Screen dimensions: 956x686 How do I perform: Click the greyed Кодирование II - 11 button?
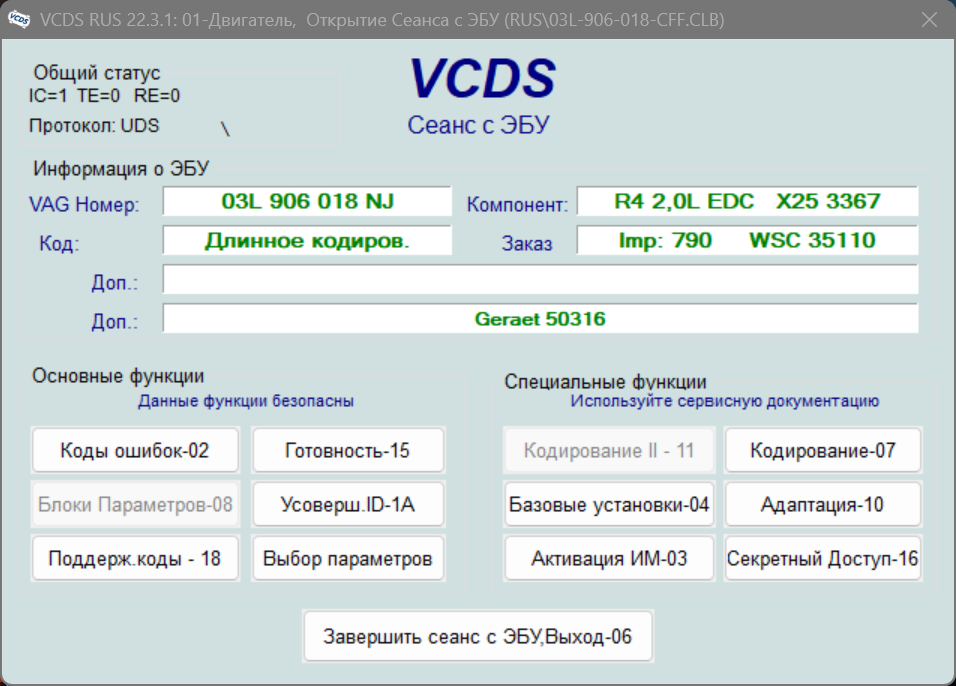(x=609, y=451)
